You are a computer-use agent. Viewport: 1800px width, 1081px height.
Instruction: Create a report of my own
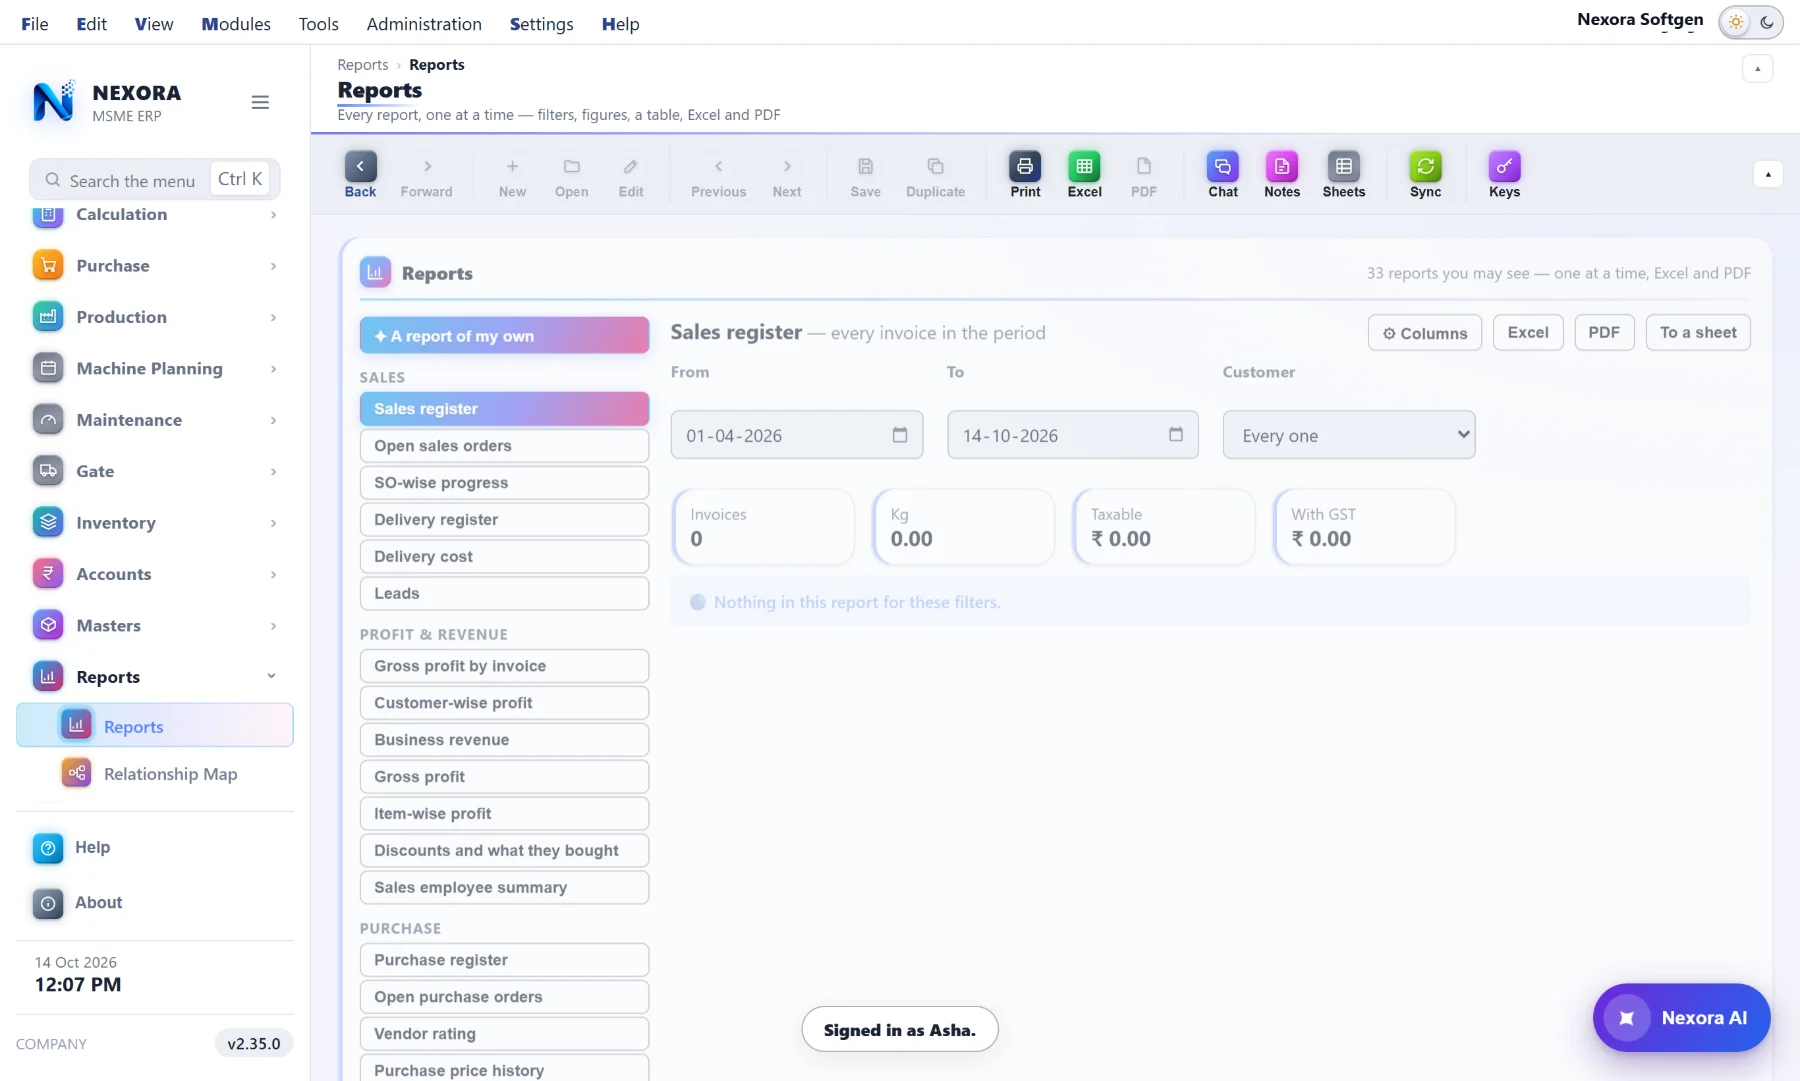pos(504,336)
